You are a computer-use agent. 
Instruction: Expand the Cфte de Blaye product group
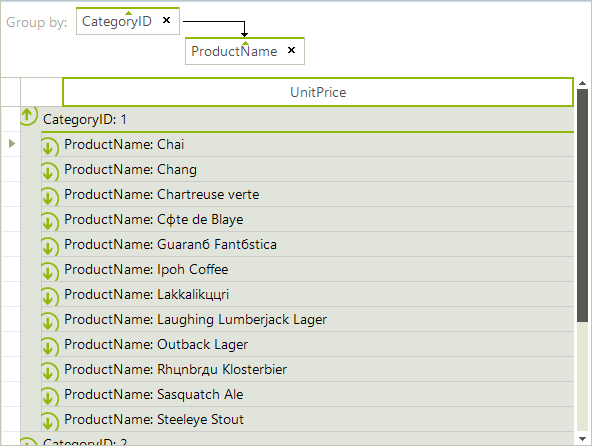point(50,222)
